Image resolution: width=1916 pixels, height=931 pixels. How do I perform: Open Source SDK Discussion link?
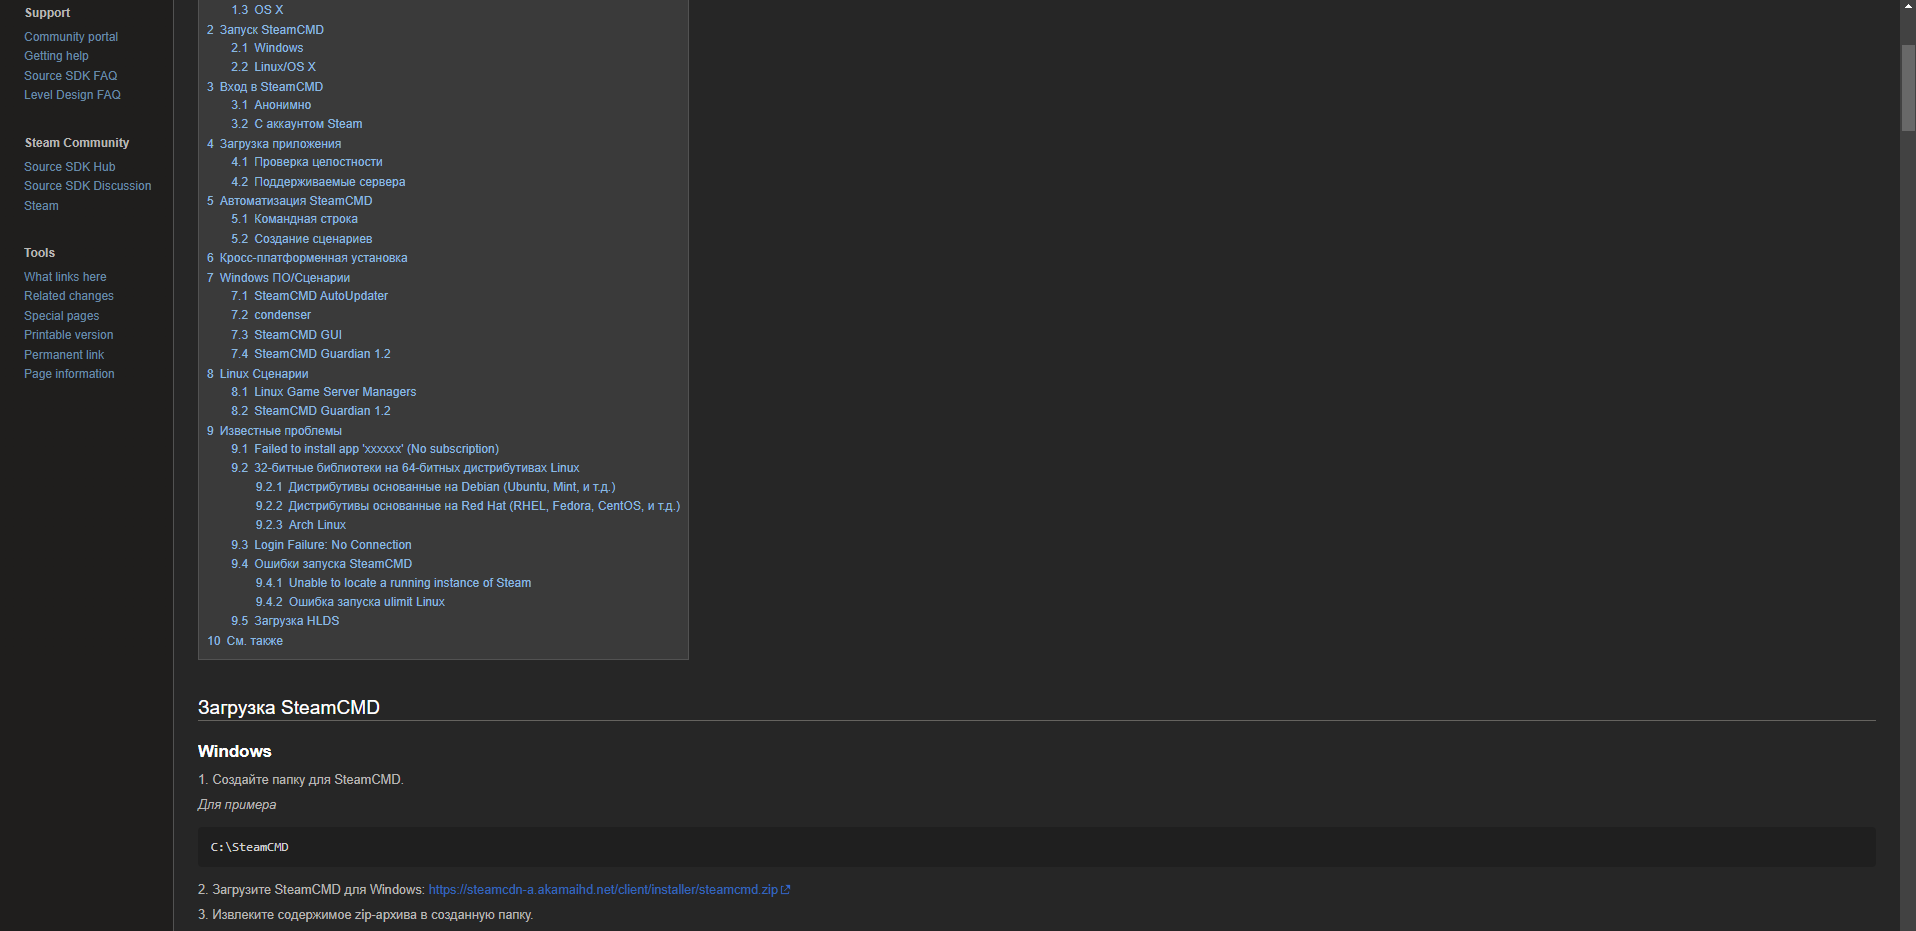(88, 186)
